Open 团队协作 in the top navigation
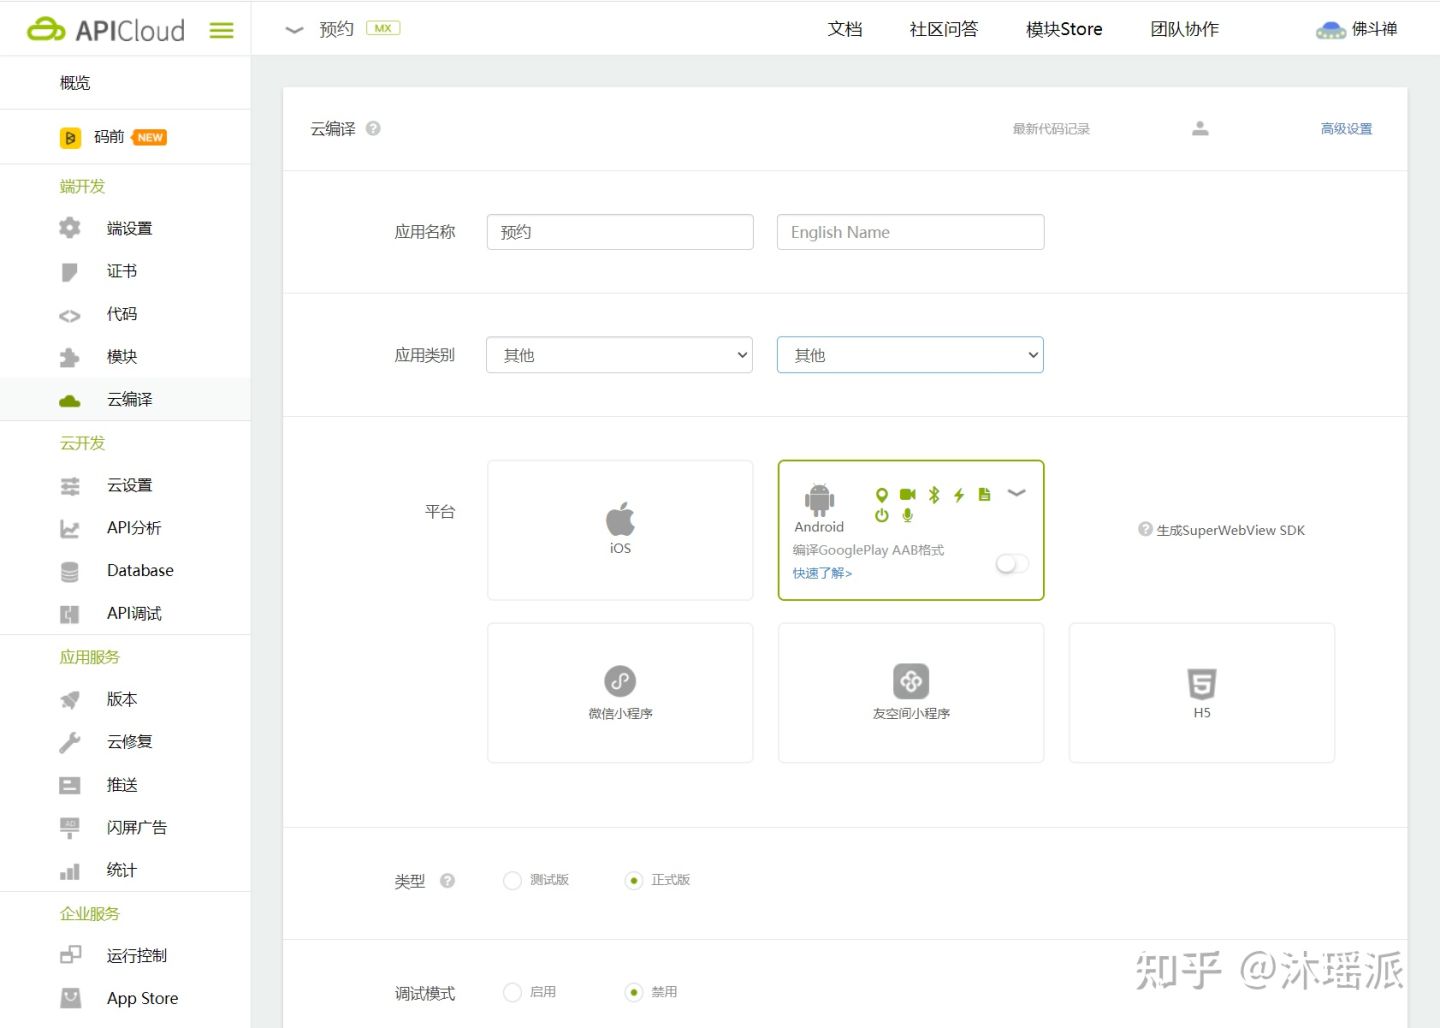This screenshot has width=1440, height=1028. click(1184, 29)
